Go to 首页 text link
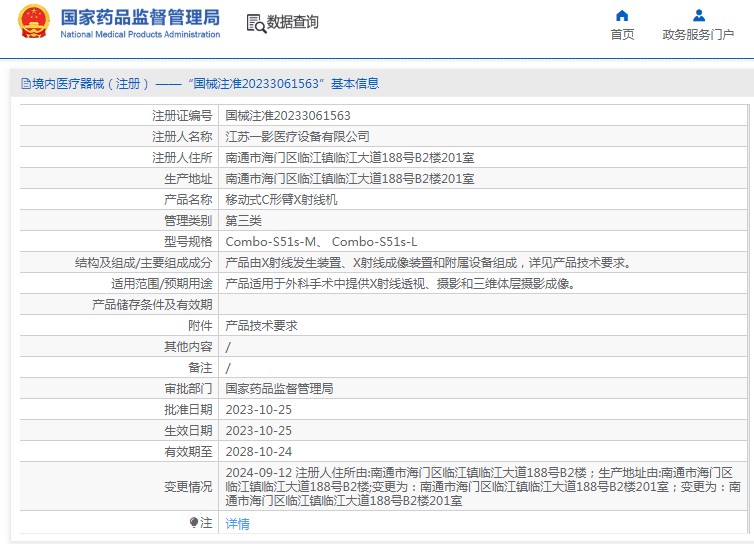 coord(622,34)
